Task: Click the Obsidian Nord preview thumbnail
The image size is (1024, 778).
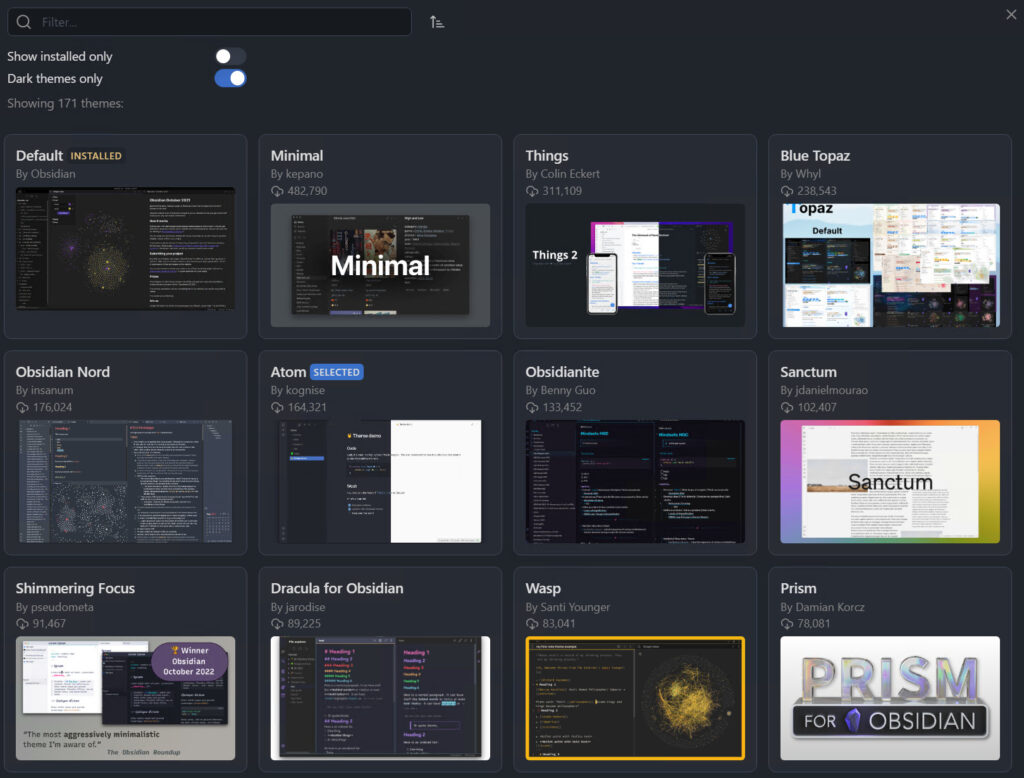Action: pos(125,481)
